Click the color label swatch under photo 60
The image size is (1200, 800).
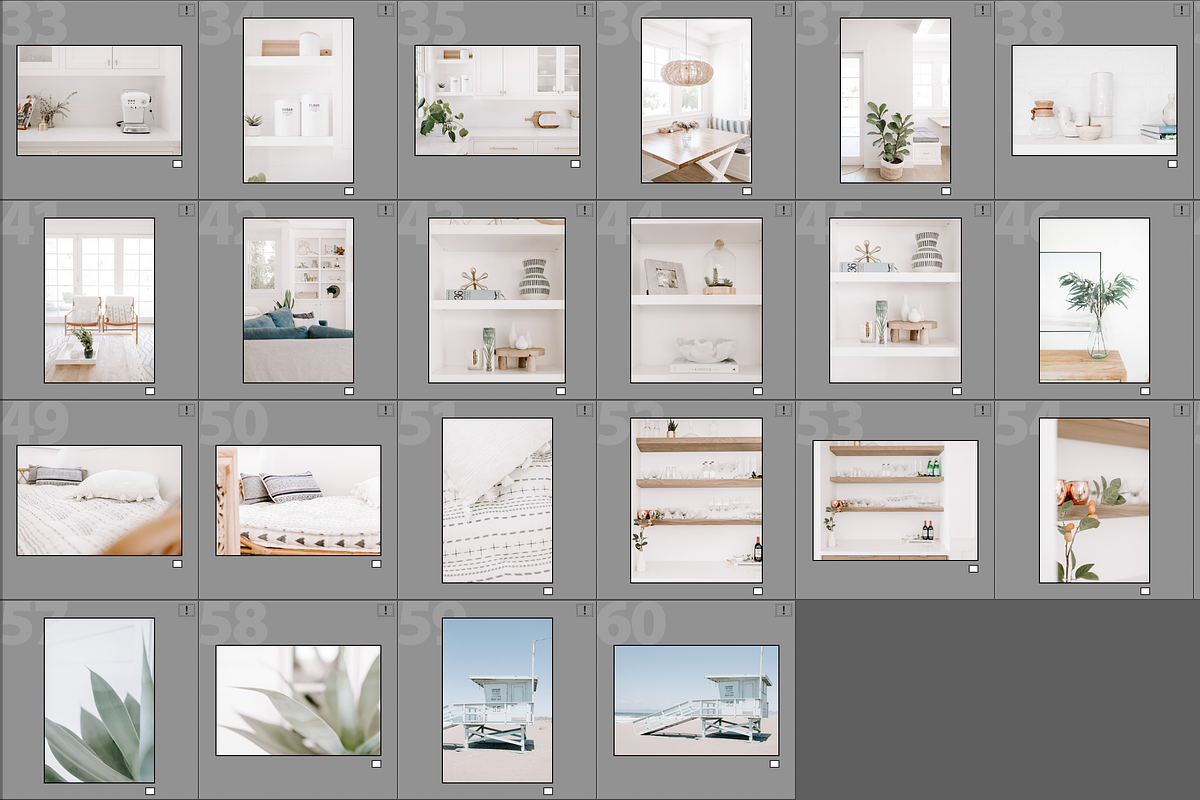point(774,763)
